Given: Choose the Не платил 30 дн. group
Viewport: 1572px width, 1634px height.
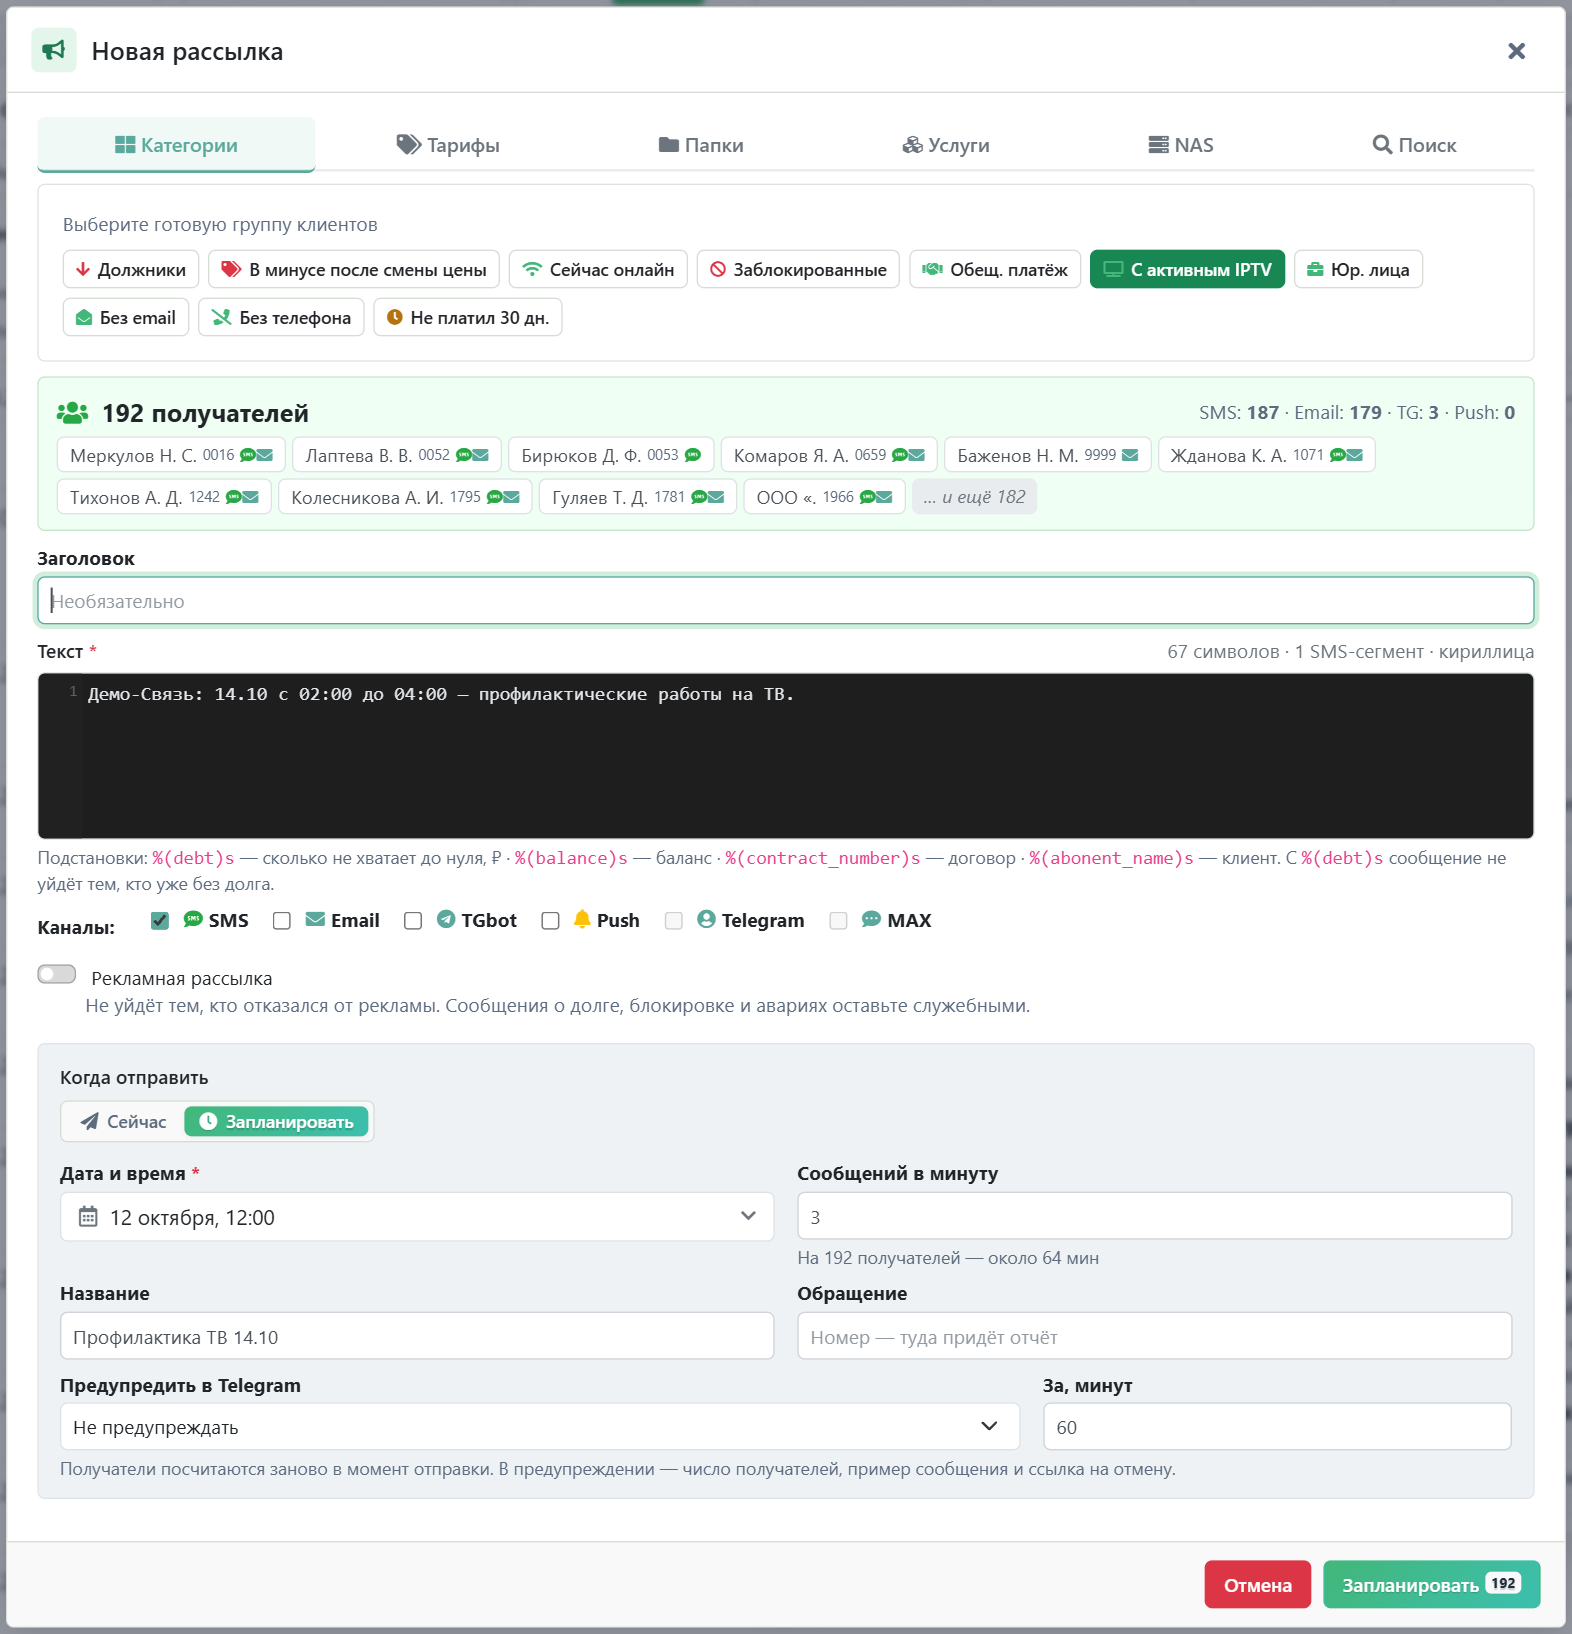Looking at the screenshot, I should coord(468,317).
